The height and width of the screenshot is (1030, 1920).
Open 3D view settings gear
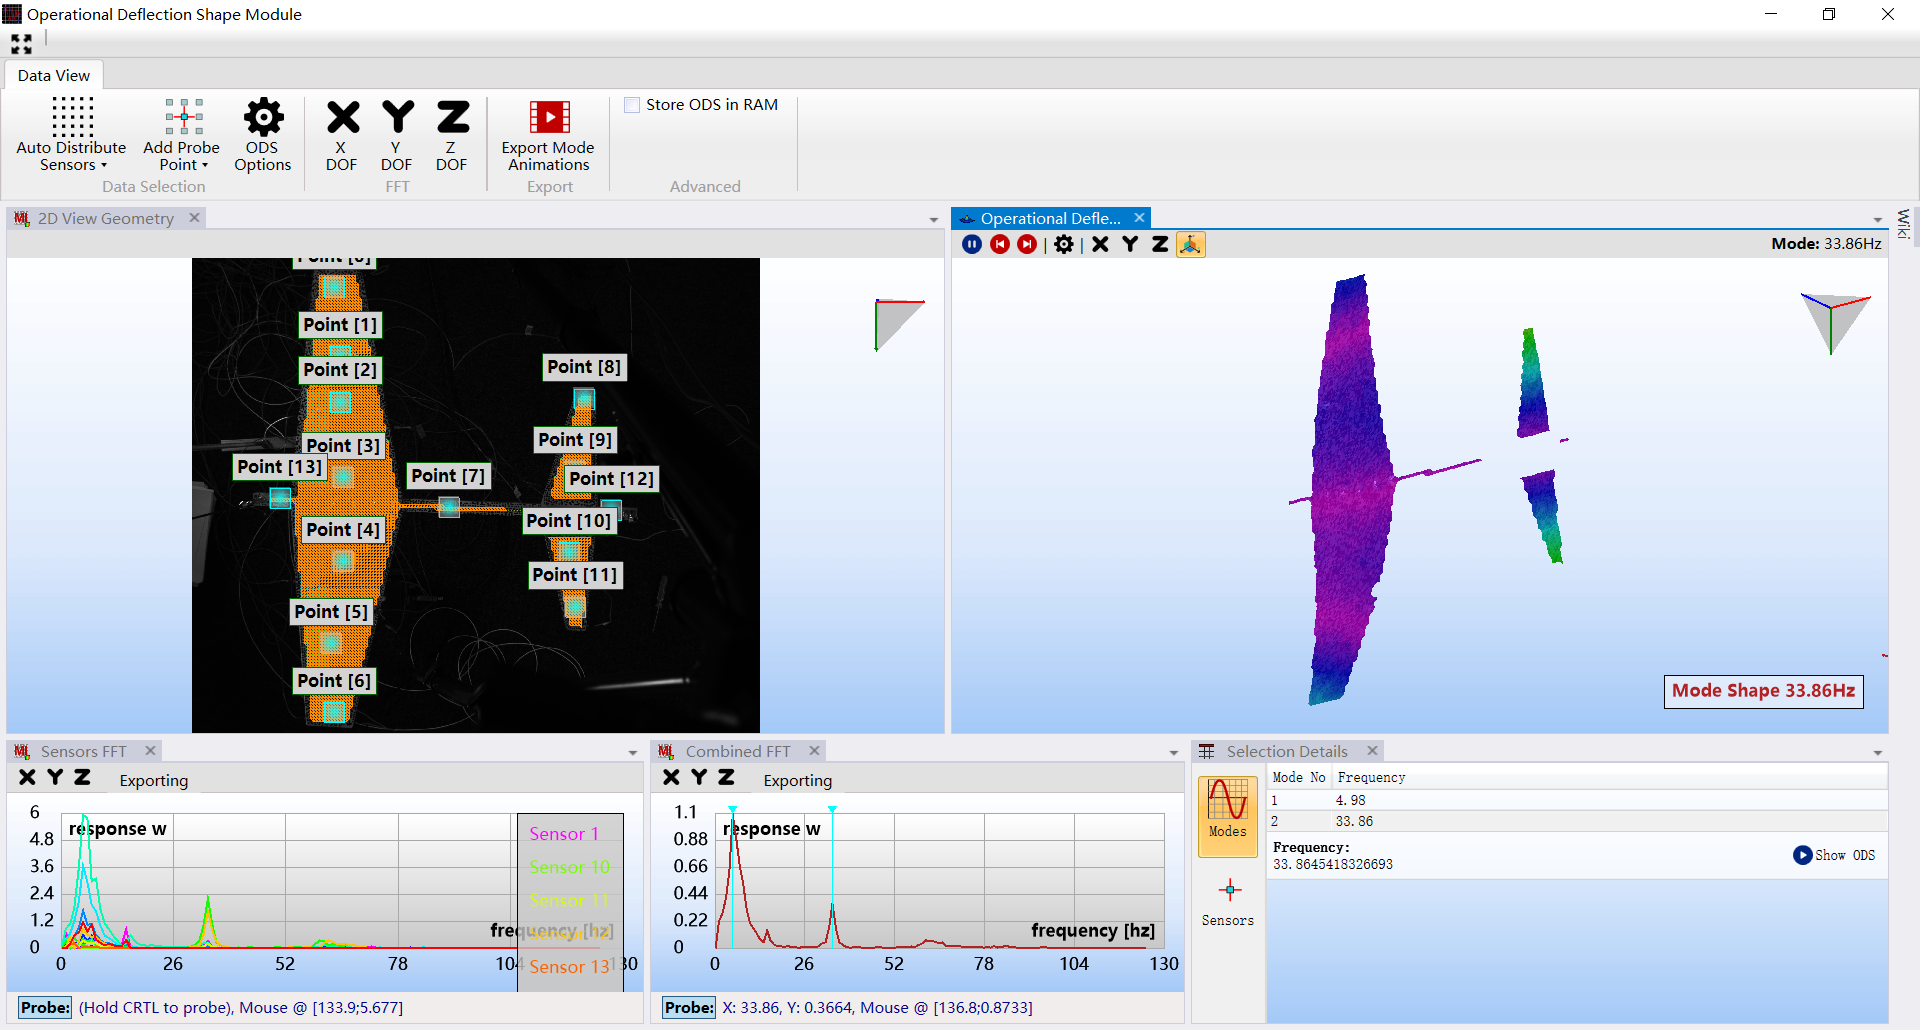[1064, 244]
